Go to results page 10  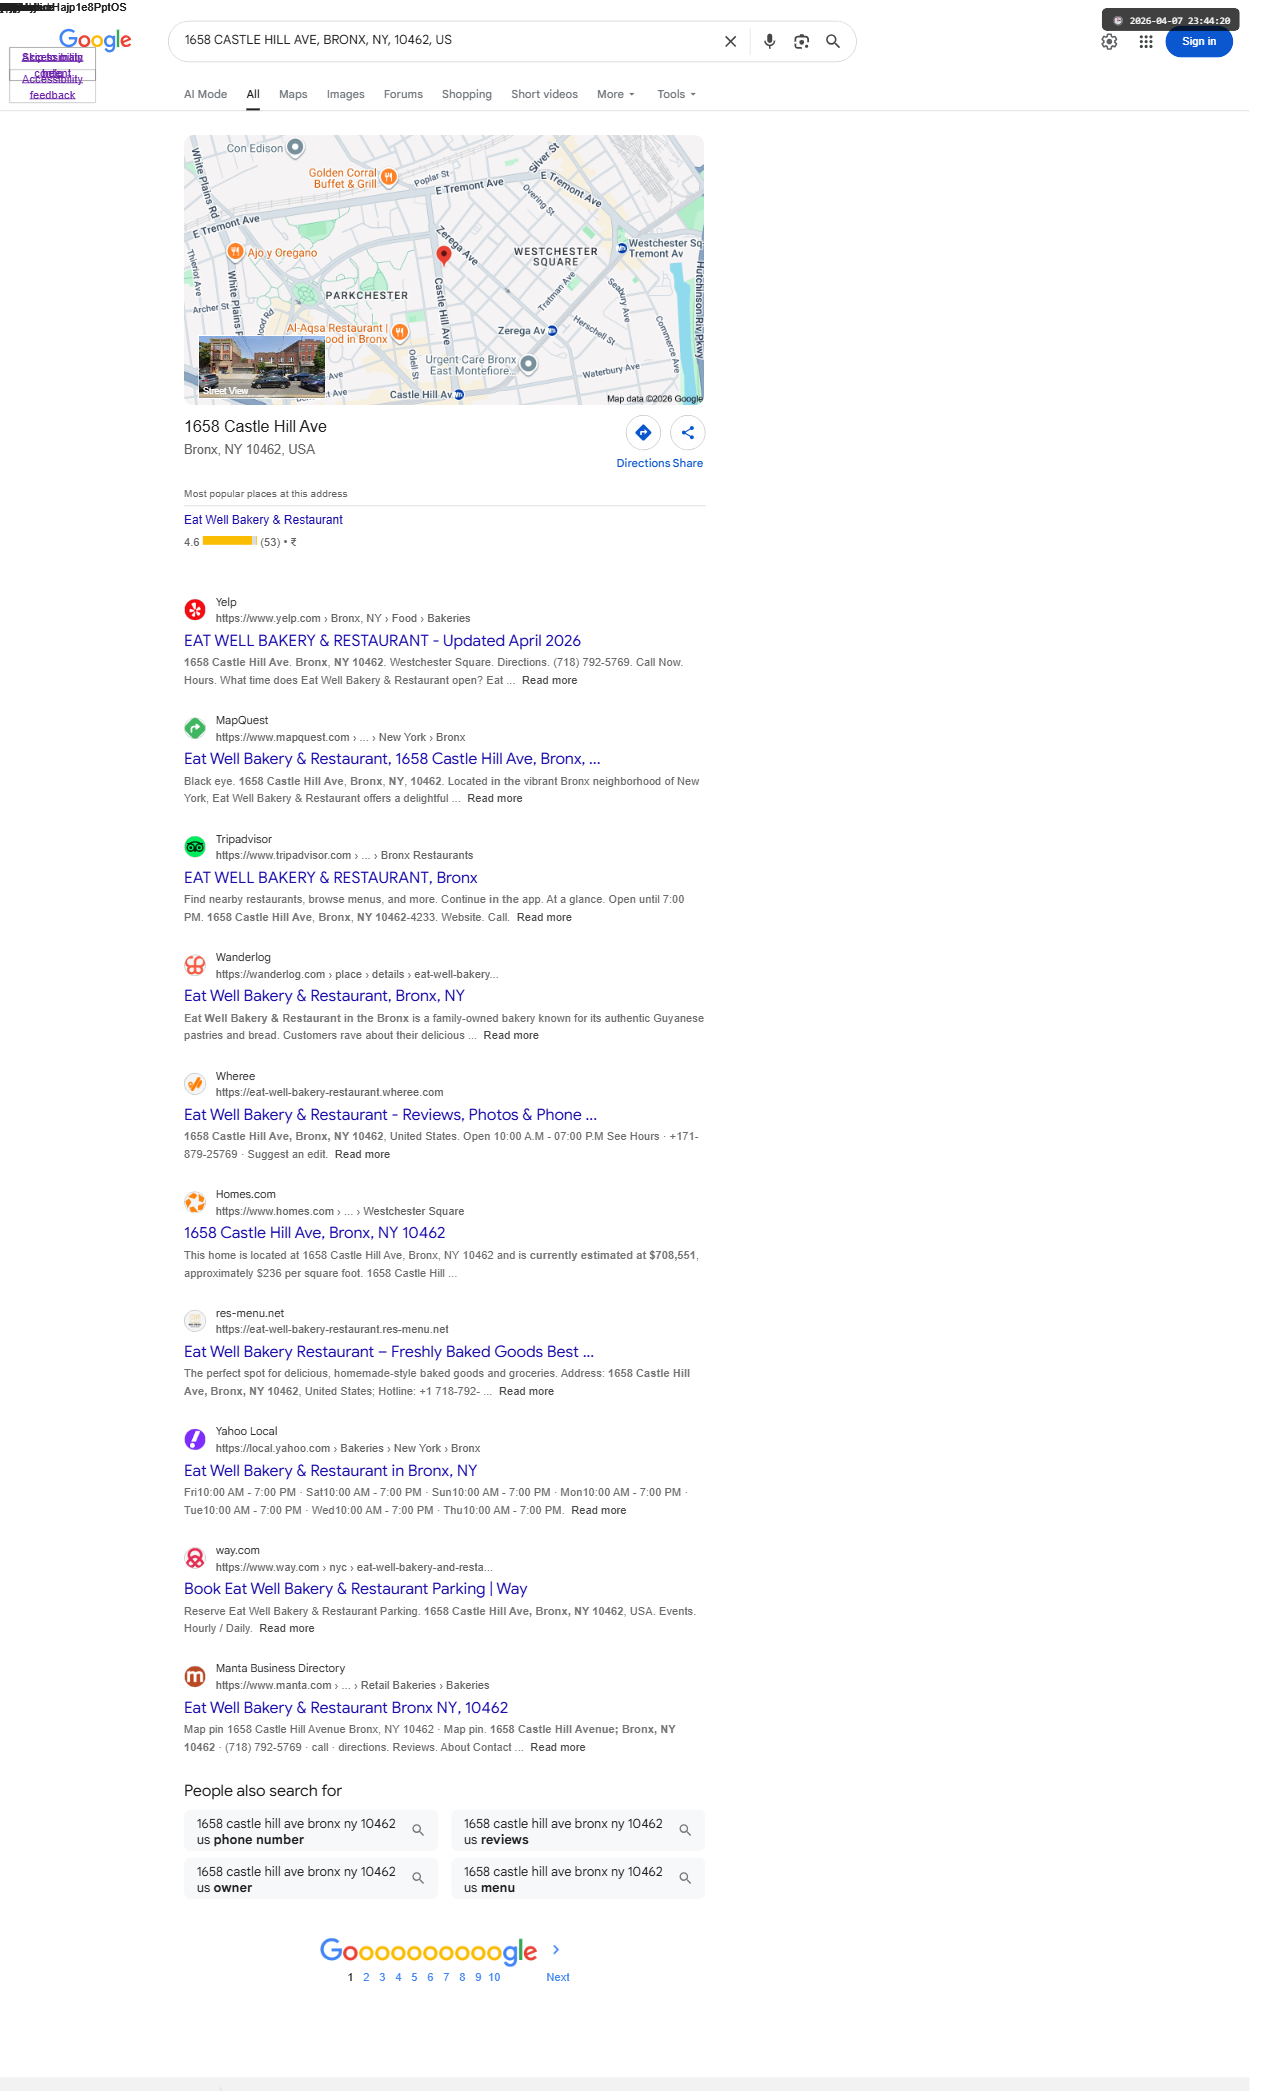click(494, 1977)
